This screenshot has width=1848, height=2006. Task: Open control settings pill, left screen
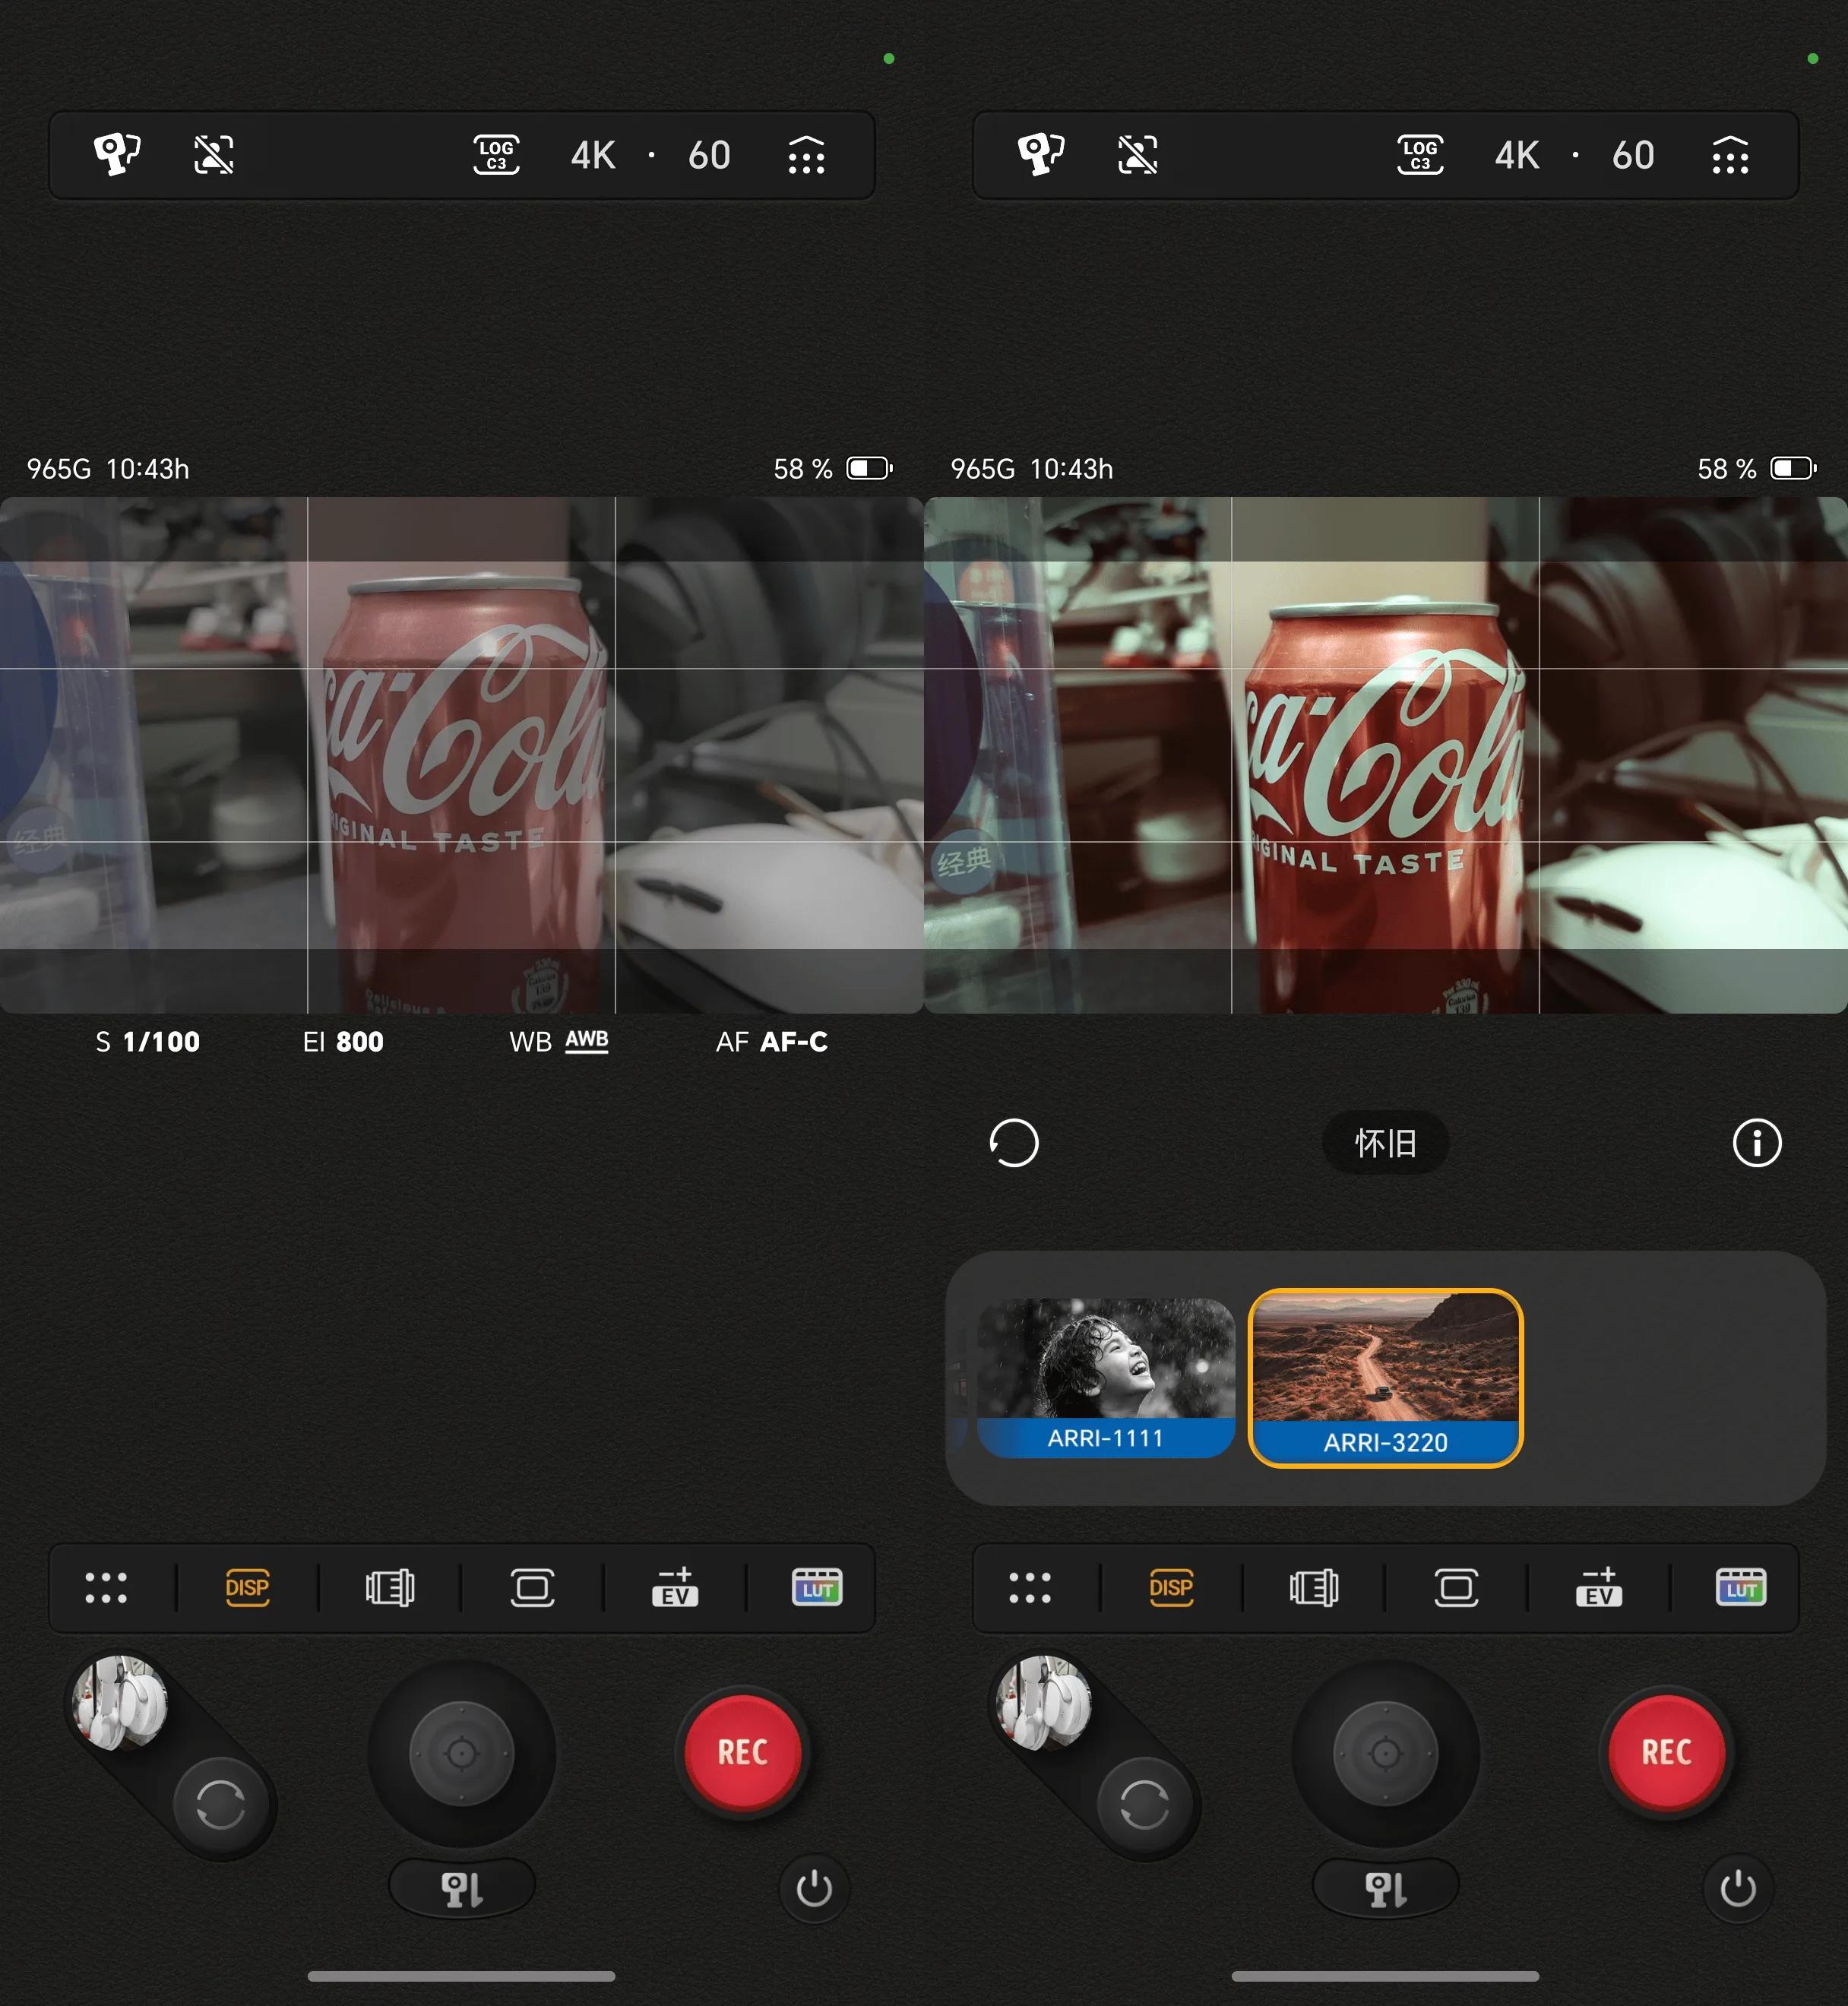point(462,1888)
